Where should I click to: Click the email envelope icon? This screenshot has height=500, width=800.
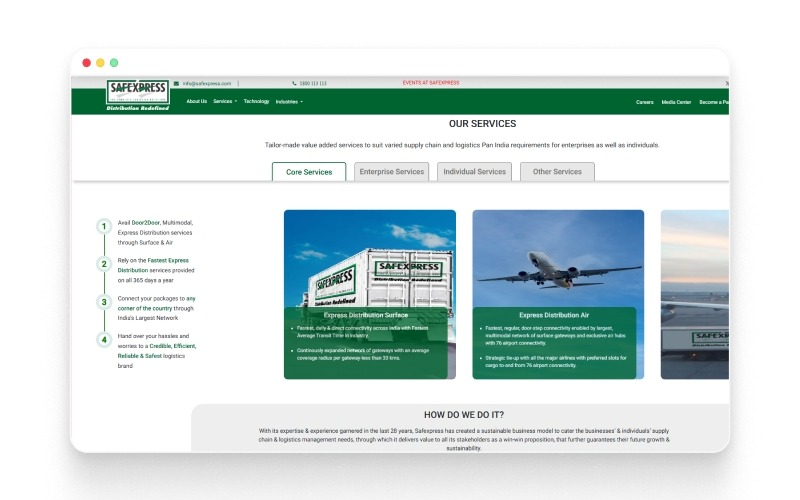click(x=177, y=83)
